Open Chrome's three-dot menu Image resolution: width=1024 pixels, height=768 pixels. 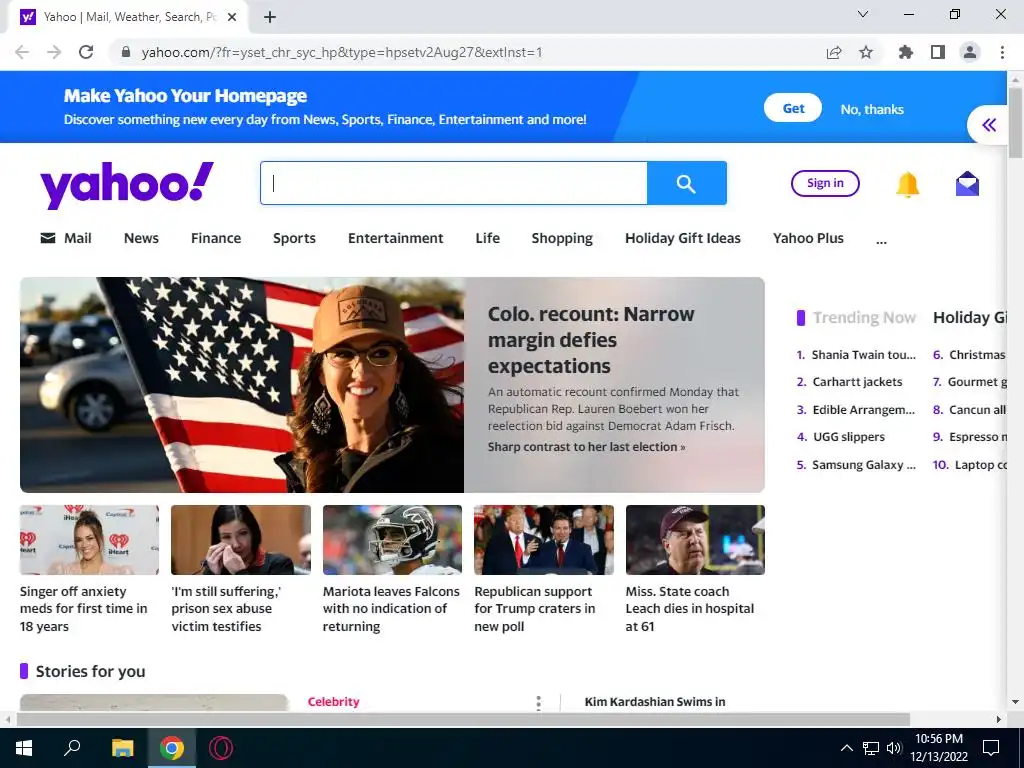point(1002,52)
